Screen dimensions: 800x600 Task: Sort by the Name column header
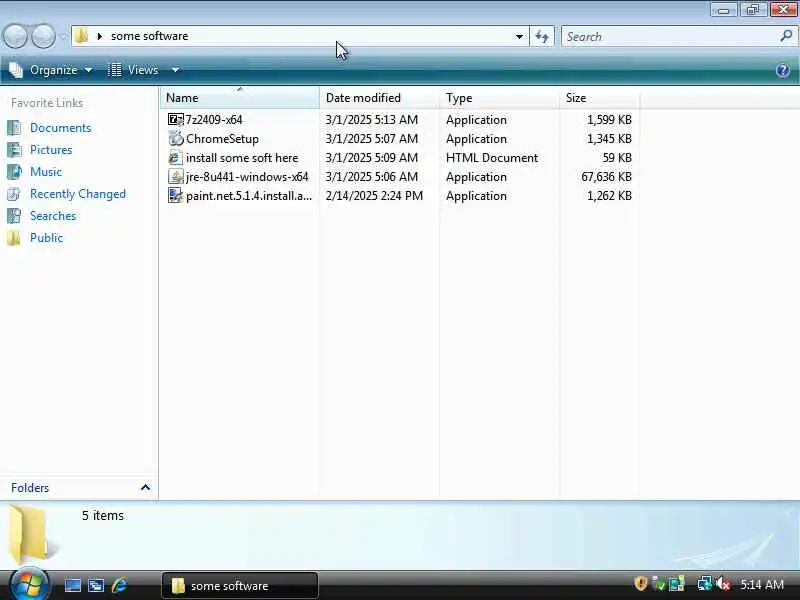tap(239, 97)
